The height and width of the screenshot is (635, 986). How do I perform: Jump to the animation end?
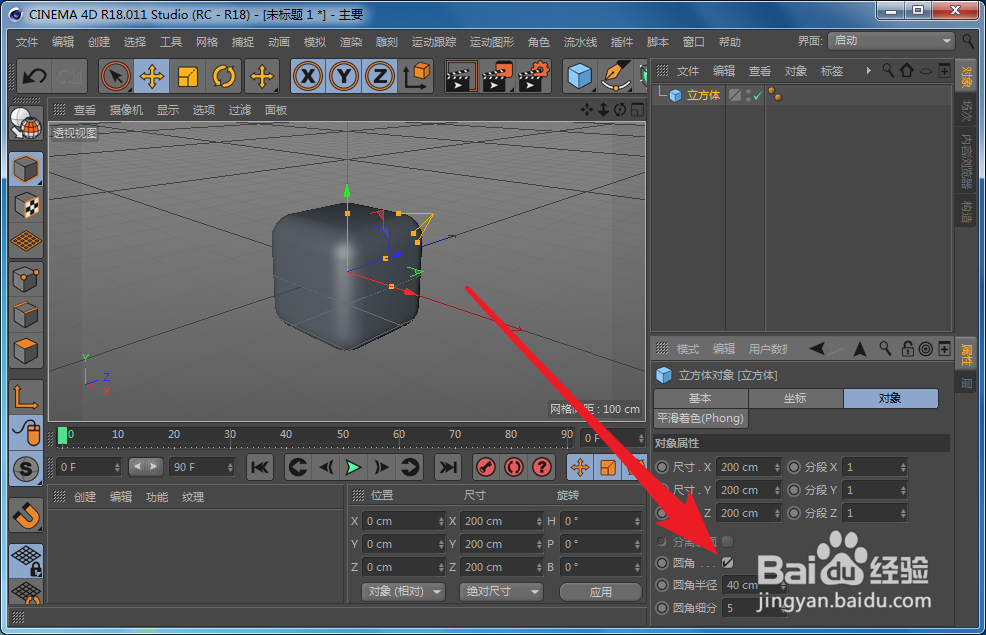coord(448,467)
